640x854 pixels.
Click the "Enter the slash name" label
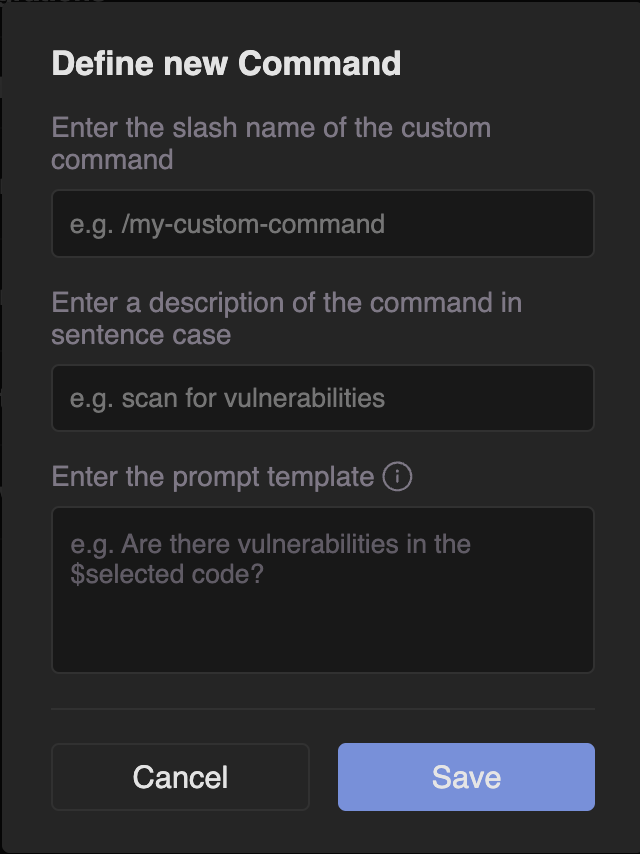pos(270,129)
